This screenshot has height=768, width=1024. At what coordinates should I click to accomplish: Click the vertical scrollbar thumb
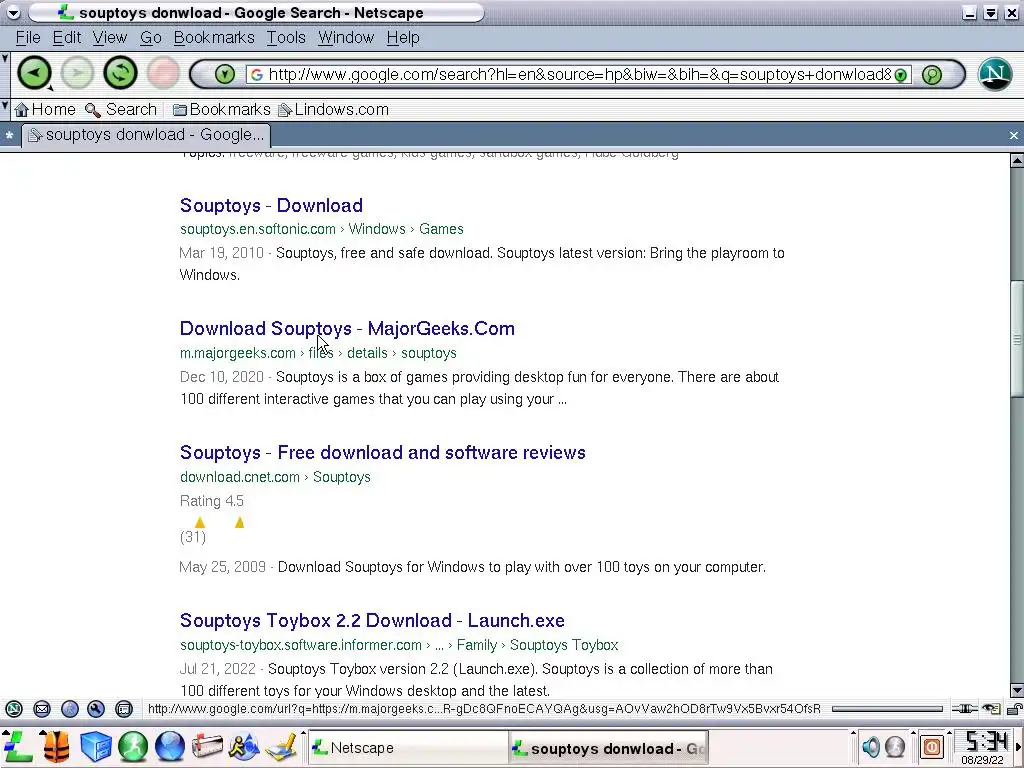[x=1017, y=338]
